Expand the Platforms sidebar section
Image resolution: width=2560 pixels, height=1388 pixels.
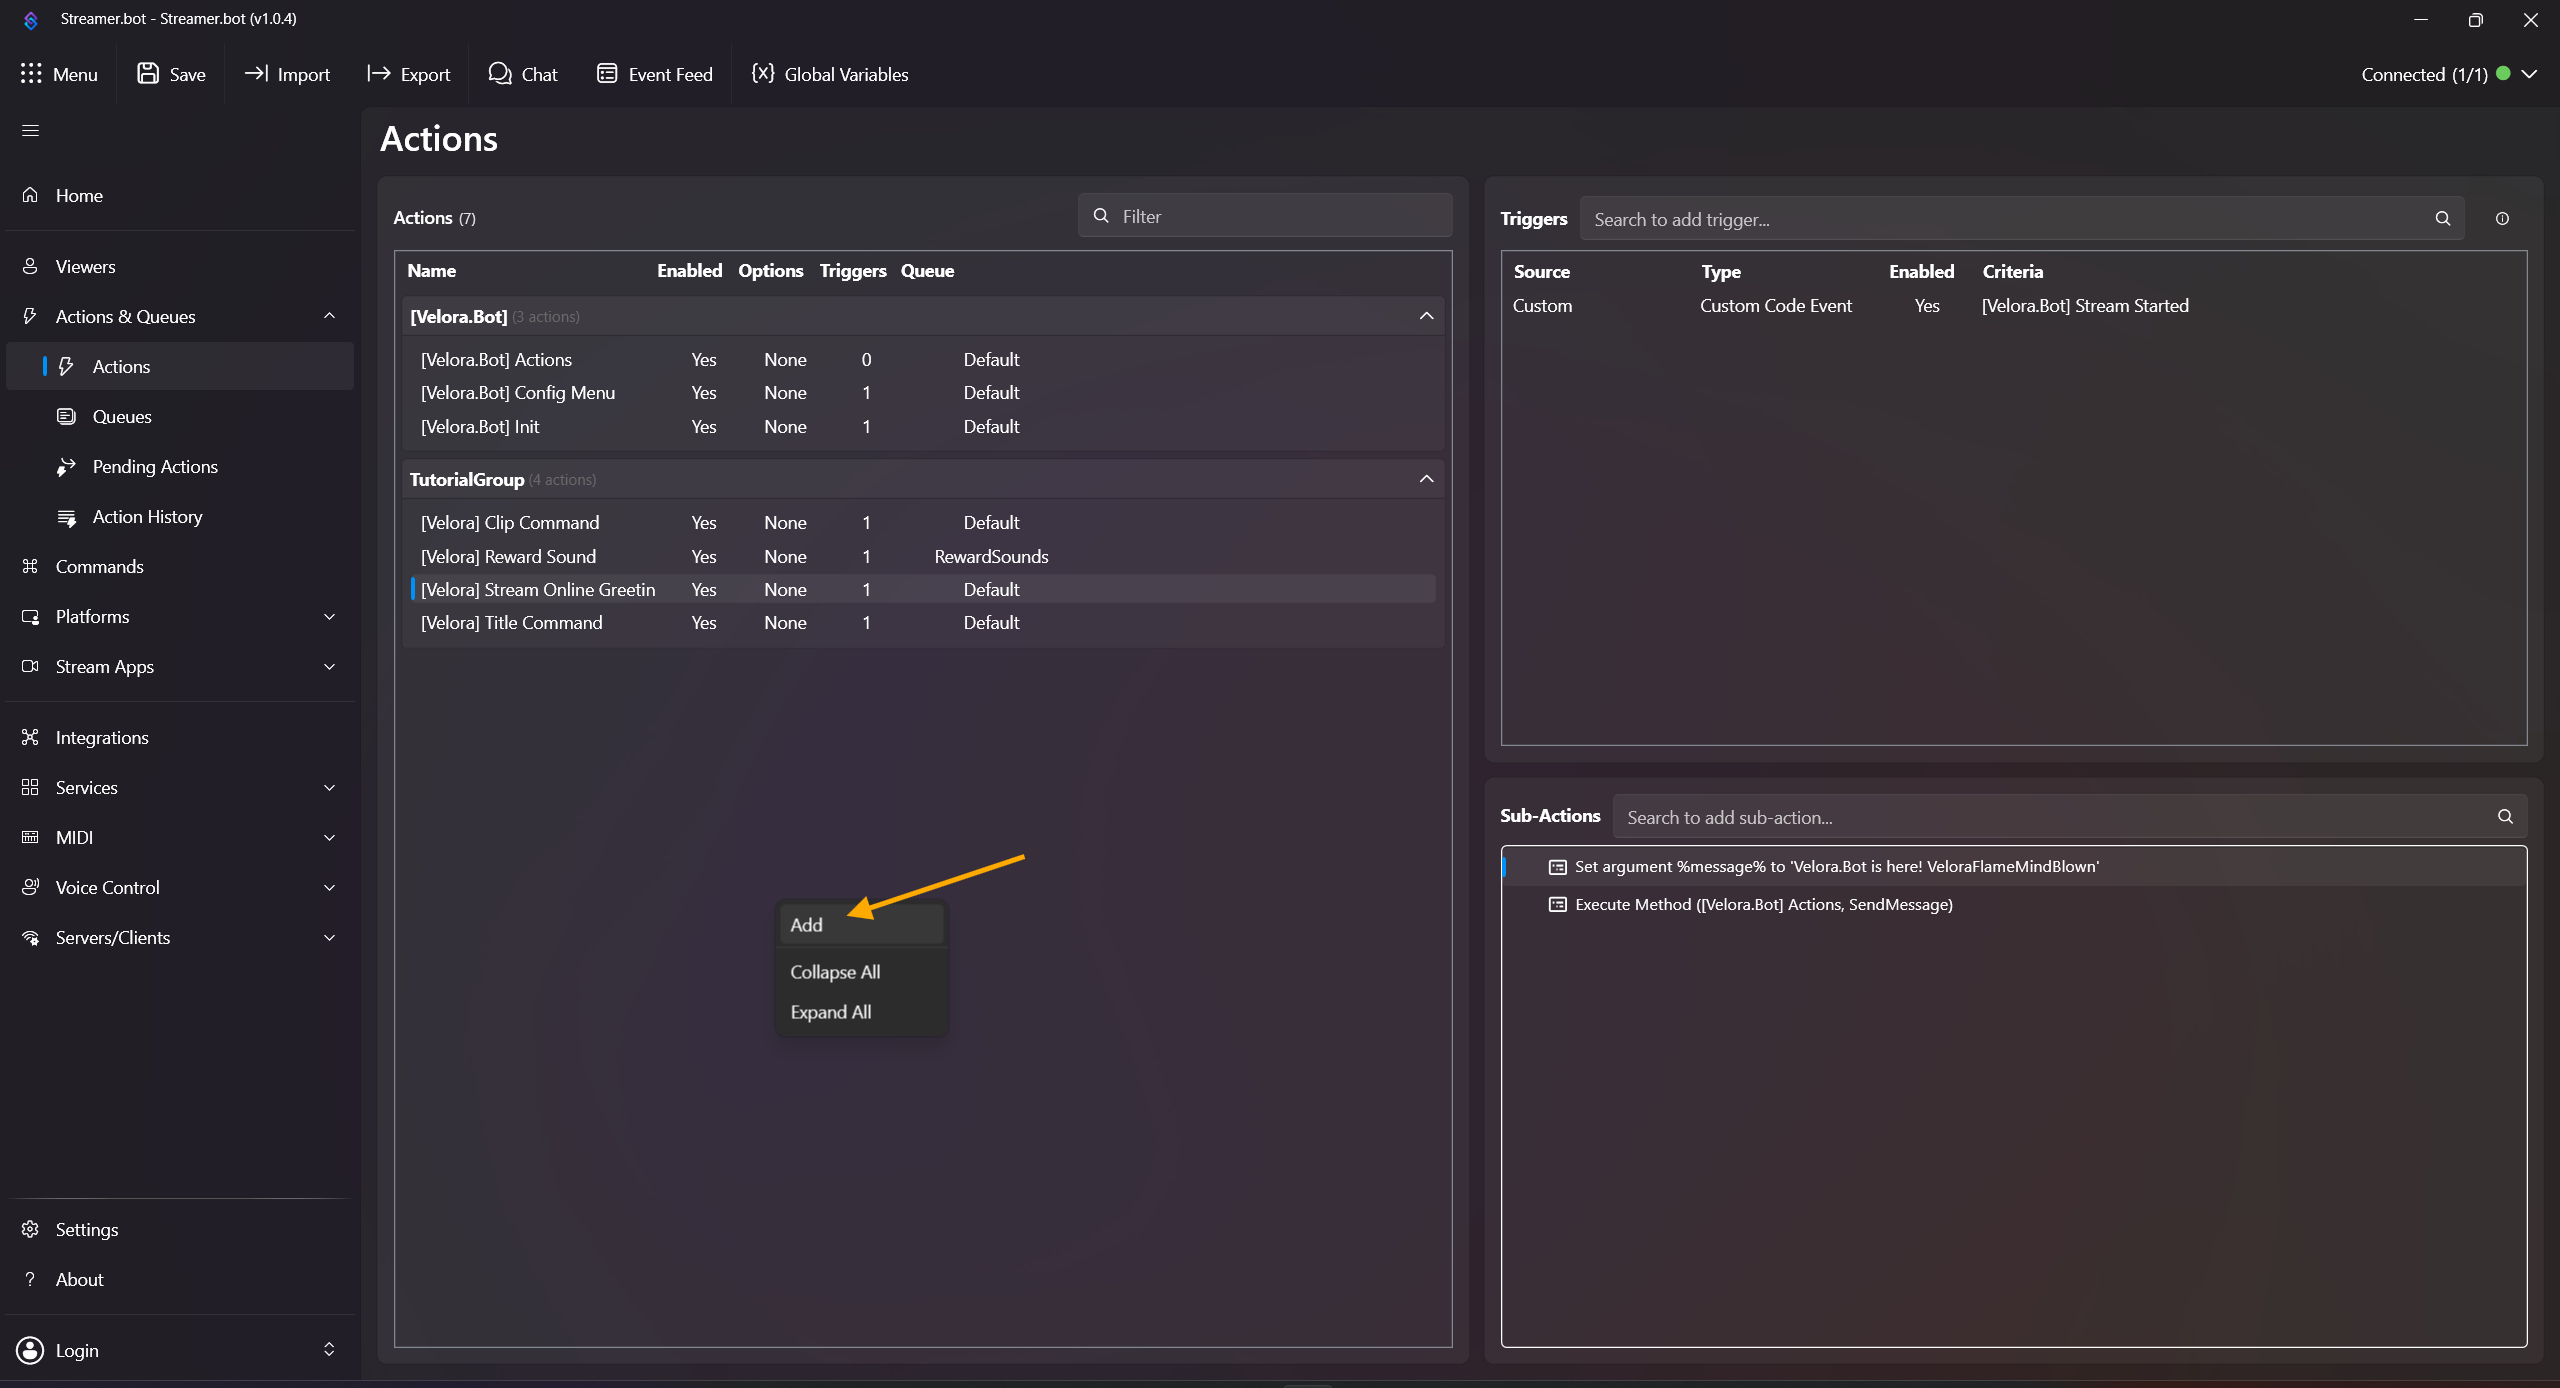point(329,617)
